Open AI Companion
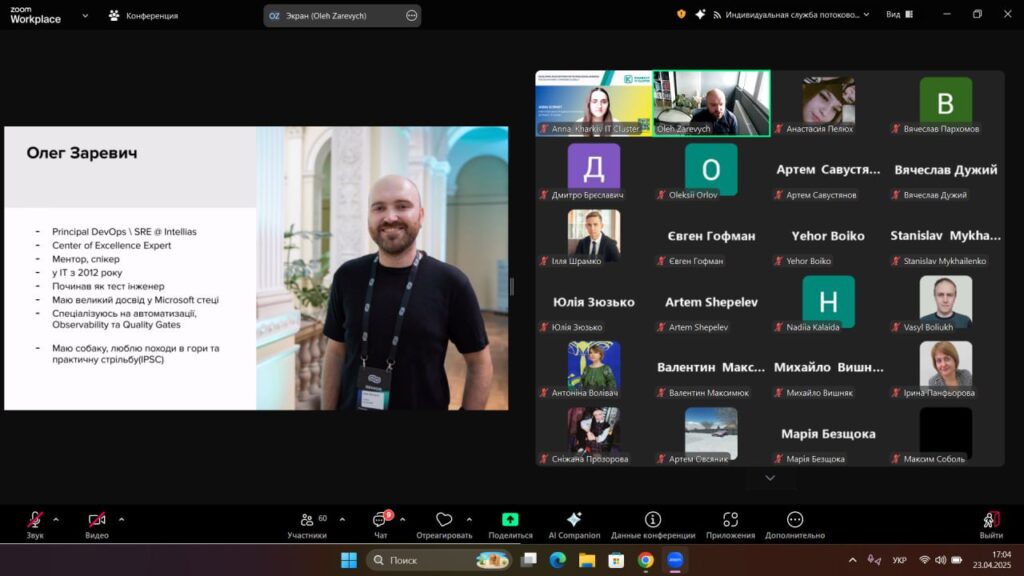The height and width of the screenshot is (576, 1024). coord(574,520)
